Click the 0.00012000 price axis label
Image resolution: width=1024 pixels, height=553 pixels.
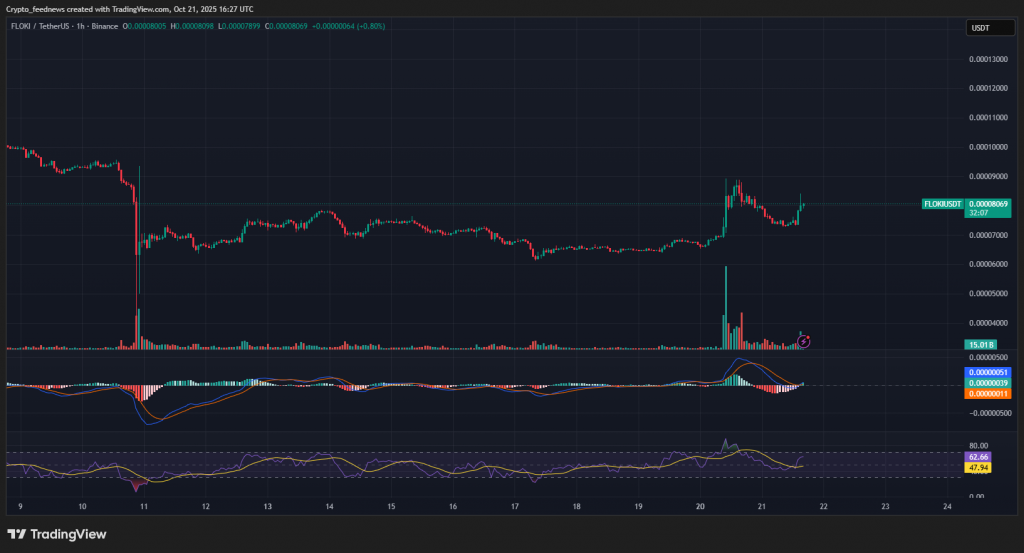pyautogui.click(x=988, y=88)
